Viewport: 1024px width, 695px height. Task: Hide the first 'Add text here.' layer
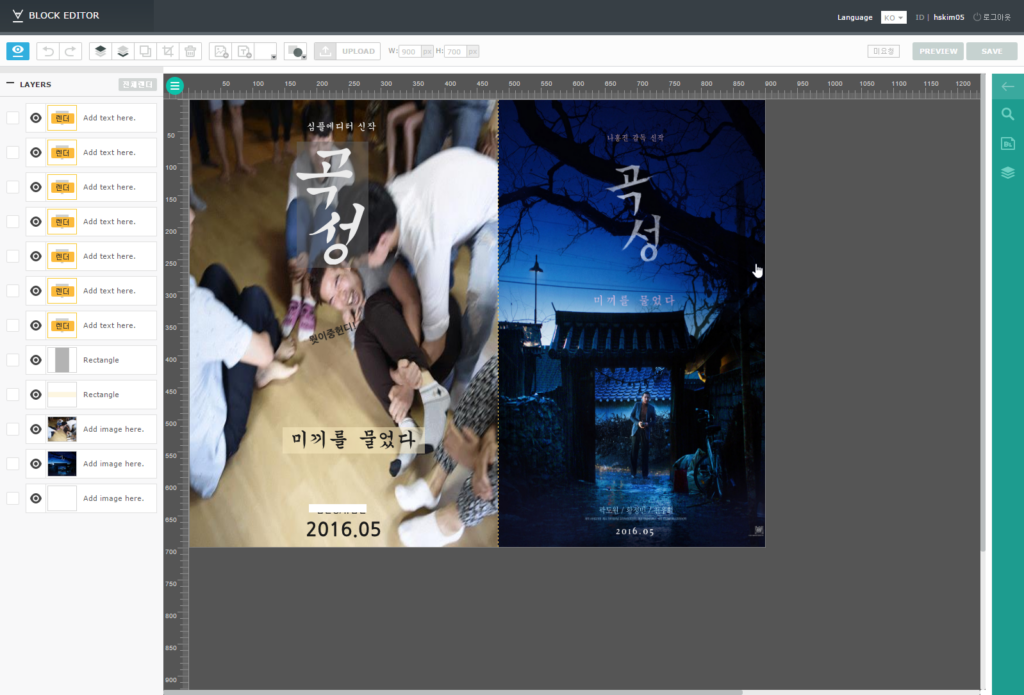click(36, 118)
